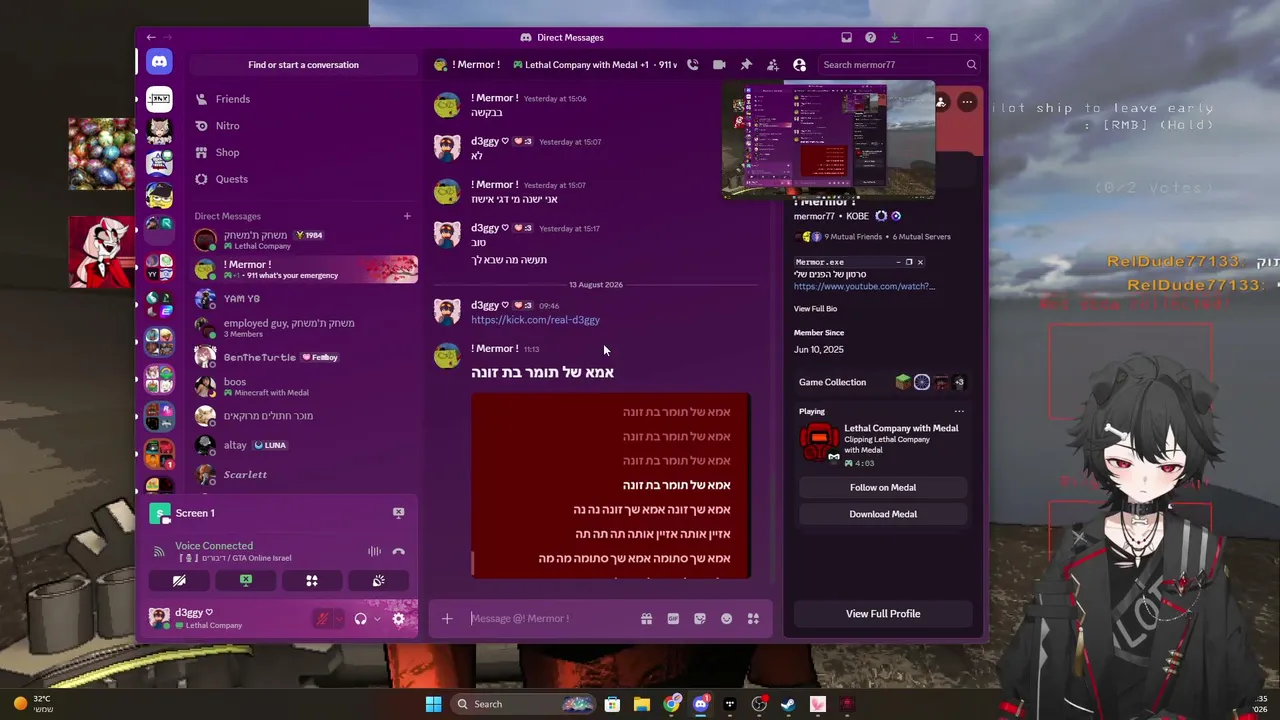This screenshot has width=1280, height=720.
Task: Open DM with Scarlett
Action: (x=303, y=474)
